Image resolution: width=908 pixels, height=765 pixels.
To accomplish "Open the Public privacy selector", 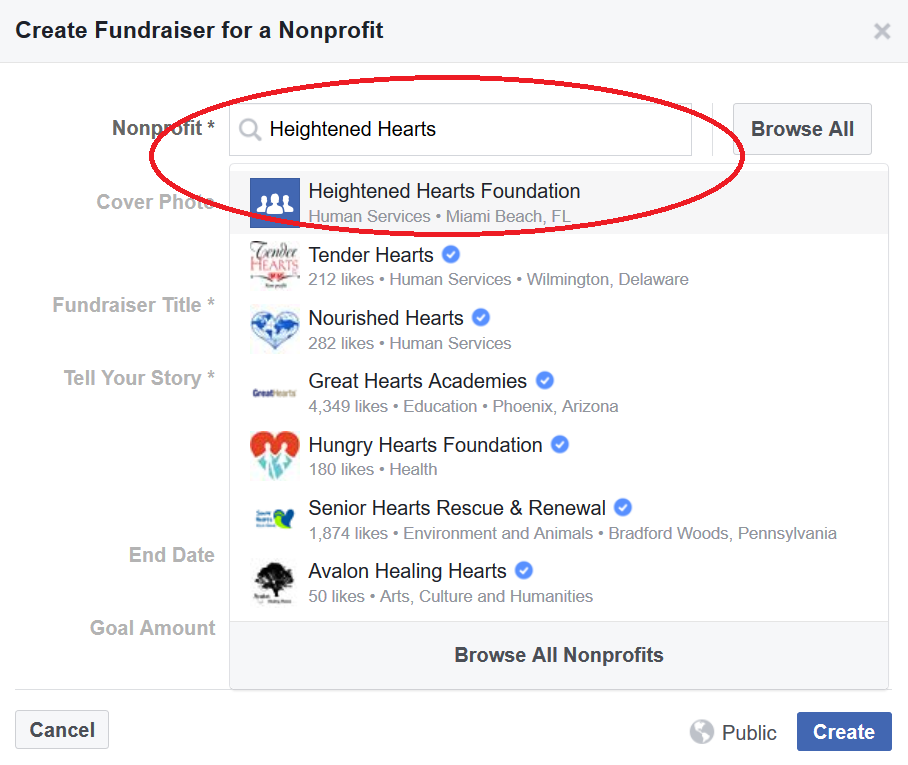I will pyautogui.click(x=733, y=732).
